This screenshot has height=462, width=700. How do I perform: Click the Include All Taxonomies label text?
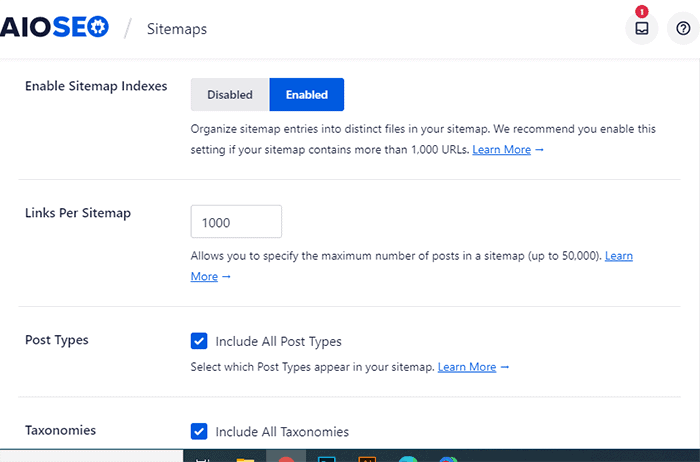click(282, 432)
